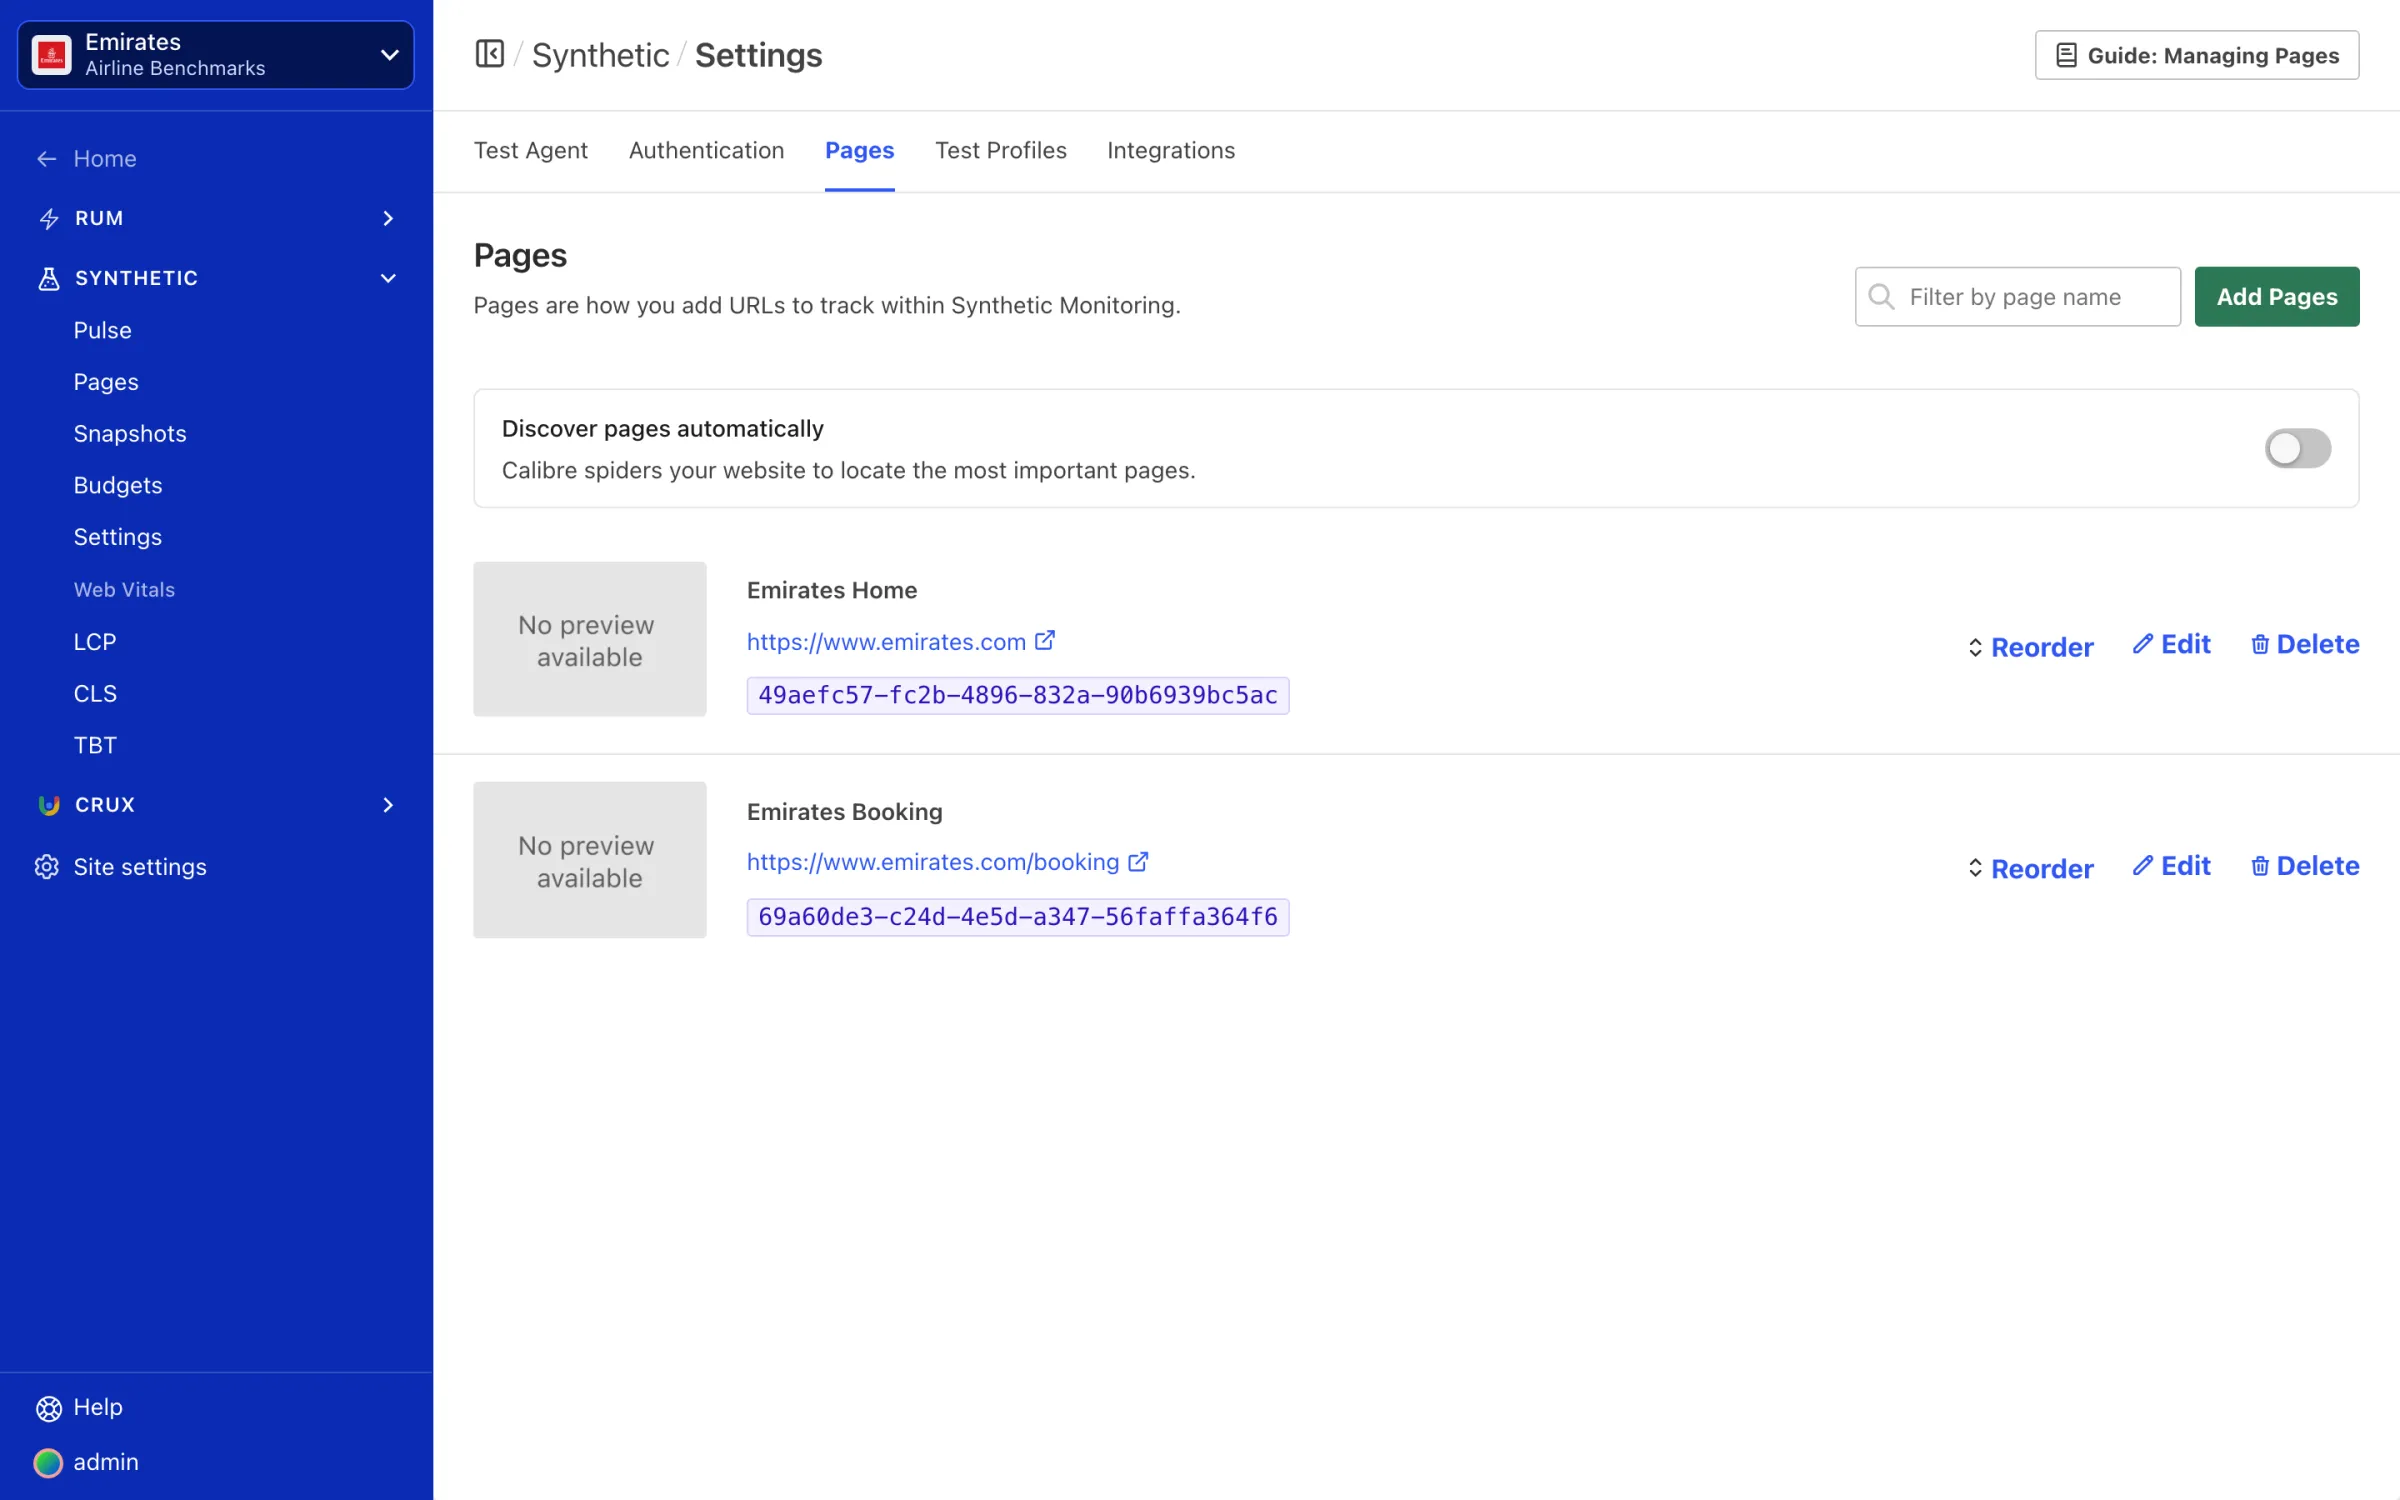This screenshot has width=2400, height=1500.
Task: Click Help label at sidebar bottom
Action: 97,1407
